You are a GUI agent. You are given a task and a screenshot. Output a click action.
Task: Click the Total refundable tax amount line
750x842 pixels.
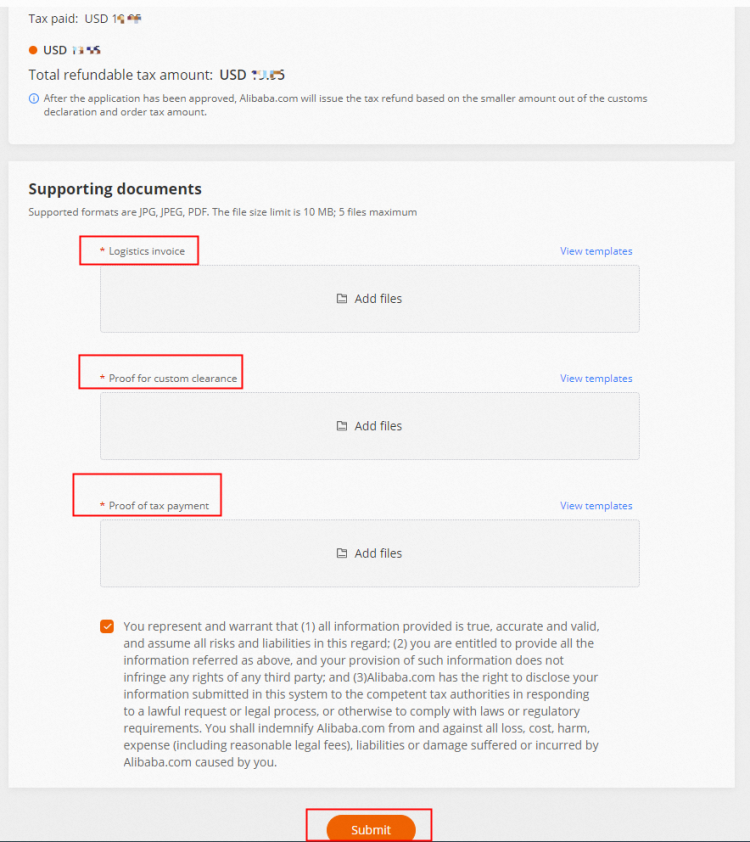pyautogui.click(x=157, y=75)
